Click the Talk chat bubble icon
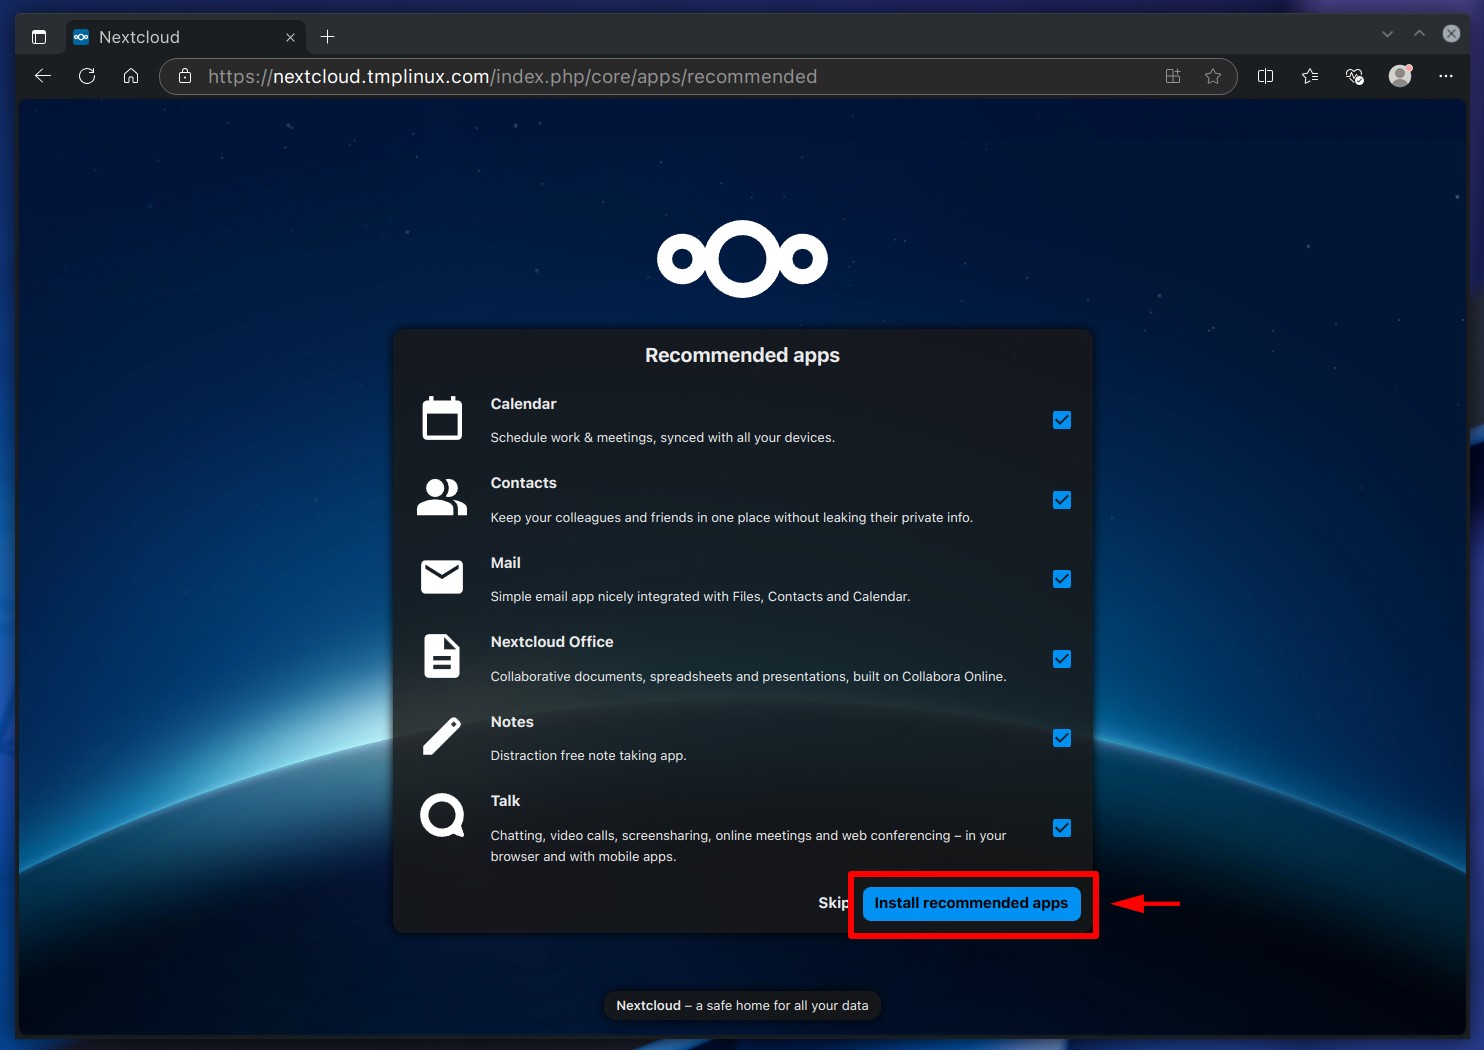The height and width of the screenshot is (1050, 1484). coord(442,816)
